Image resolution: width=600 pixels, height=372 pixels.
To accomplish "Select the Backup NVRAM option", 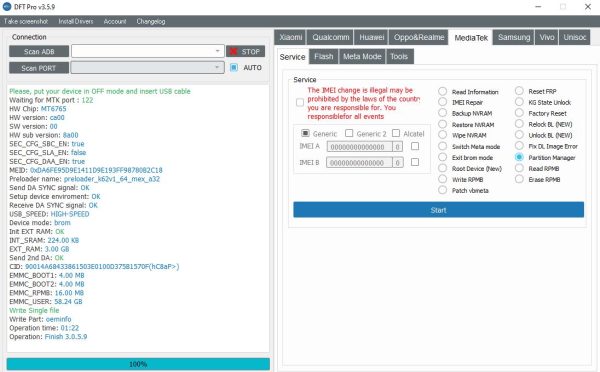I will (x=442, y=113).
